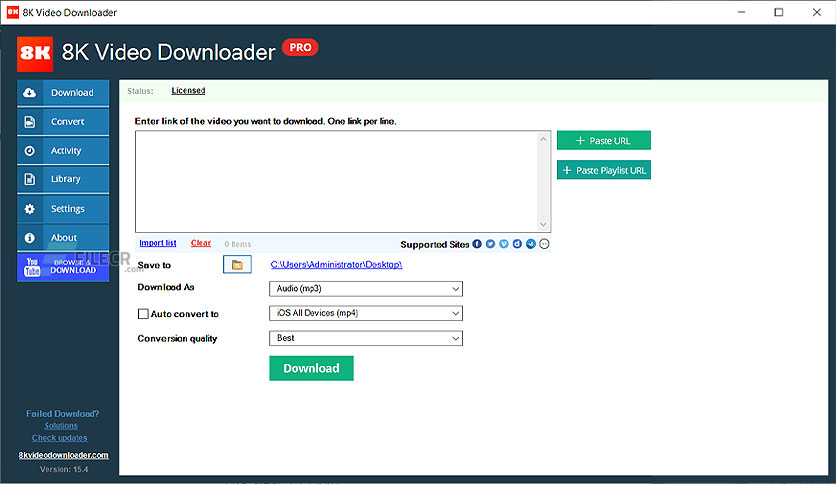Open the Download section in the sidebar

(63, 93)
